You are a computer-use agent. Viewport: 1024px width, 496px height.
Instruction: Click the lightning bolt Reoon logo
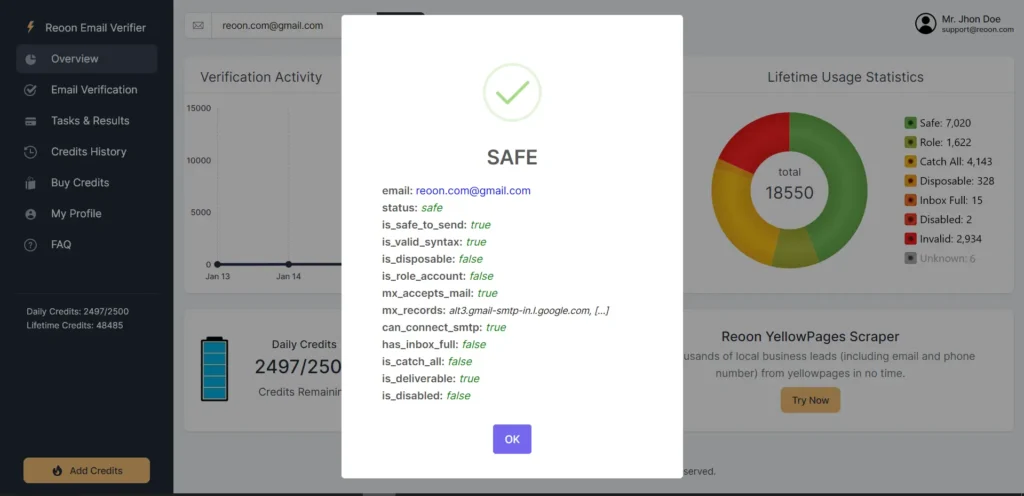click(31, 28)
